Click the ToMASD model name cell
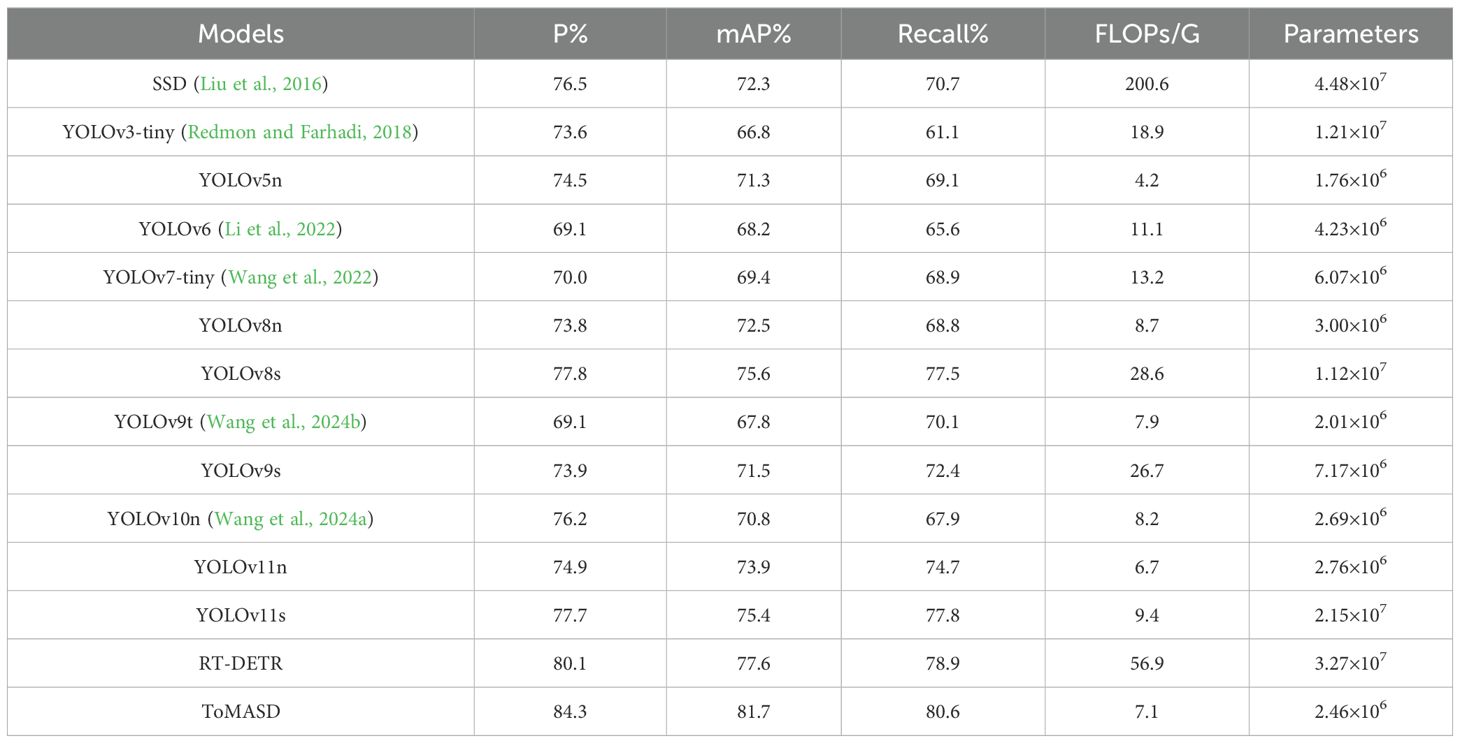Viewport: 1460px width, 743px height. pyautogui.click(x=241, y=712)
